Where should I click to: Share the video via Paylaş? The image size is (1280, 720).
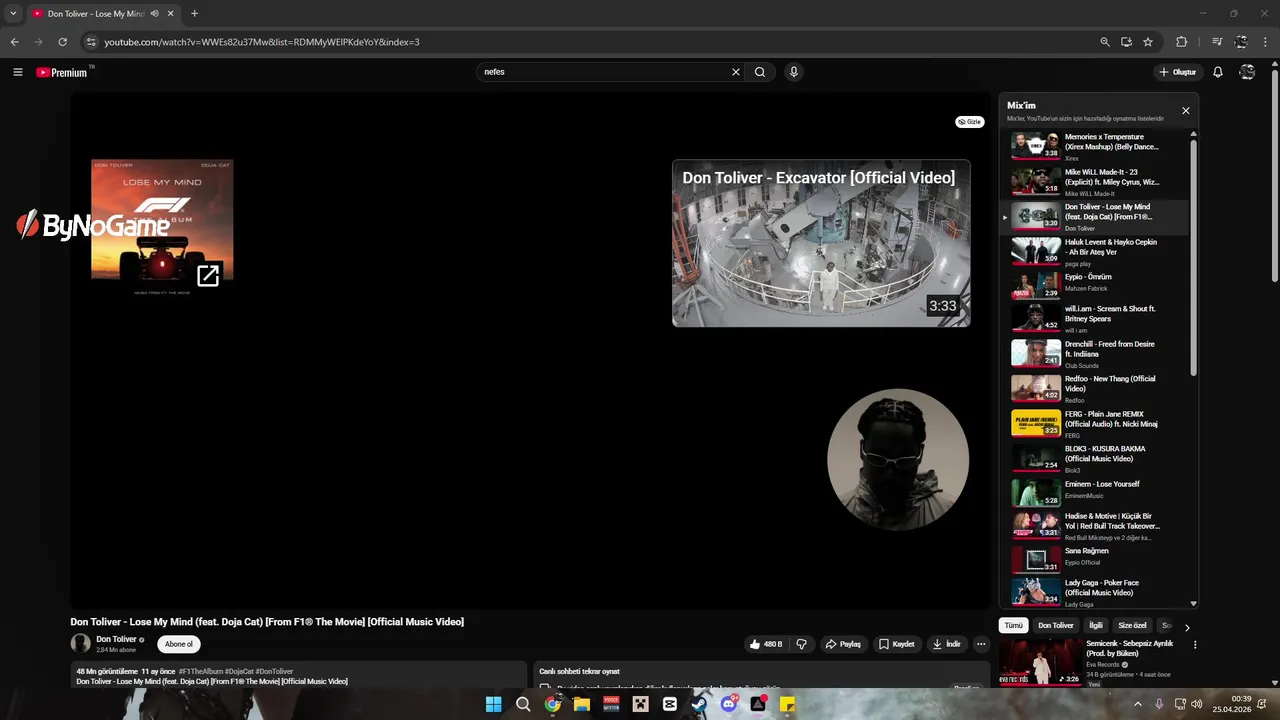[843, 644]
